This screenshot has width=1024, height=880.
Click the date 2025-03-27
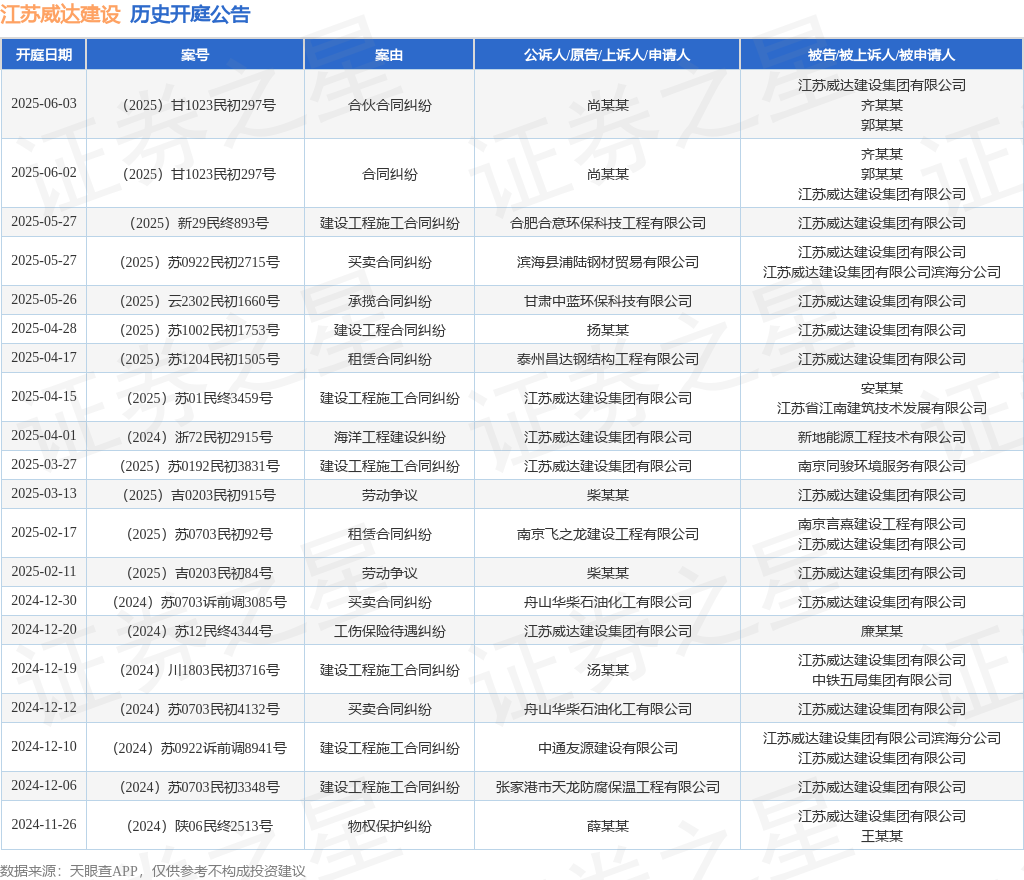44,465
